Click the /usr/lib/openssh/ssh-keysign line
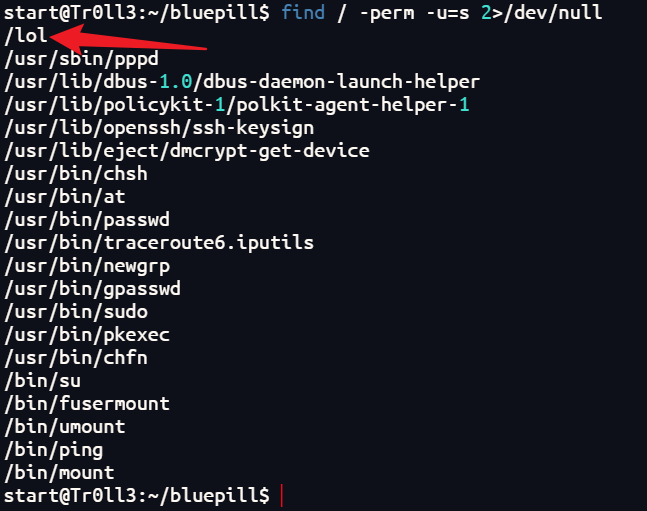Screen dimensions: 647x511 159,128
